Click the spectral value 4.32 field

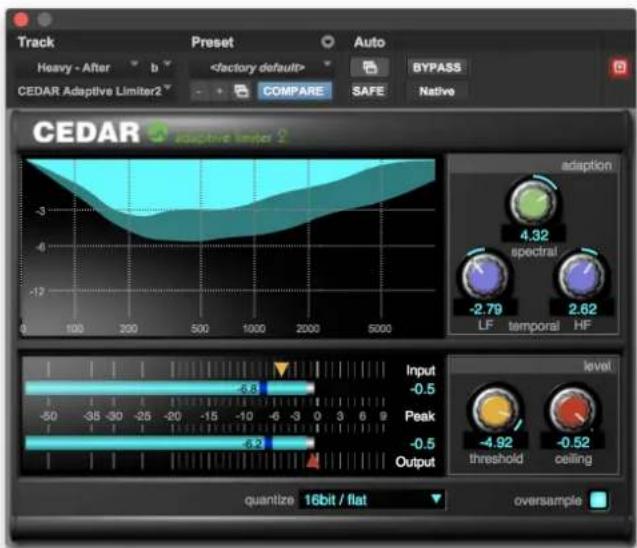(x=534, y=235)
